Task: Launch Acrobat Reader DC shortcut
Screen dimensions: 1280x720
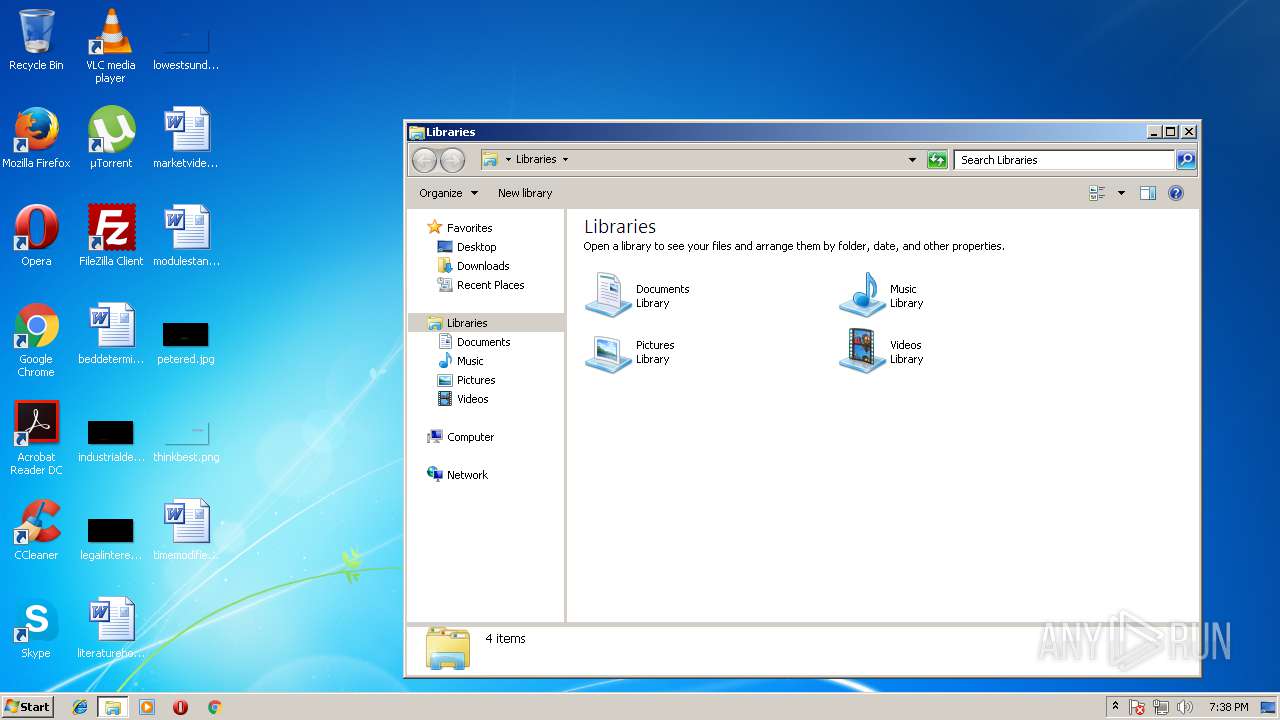Action: (36, 438)
